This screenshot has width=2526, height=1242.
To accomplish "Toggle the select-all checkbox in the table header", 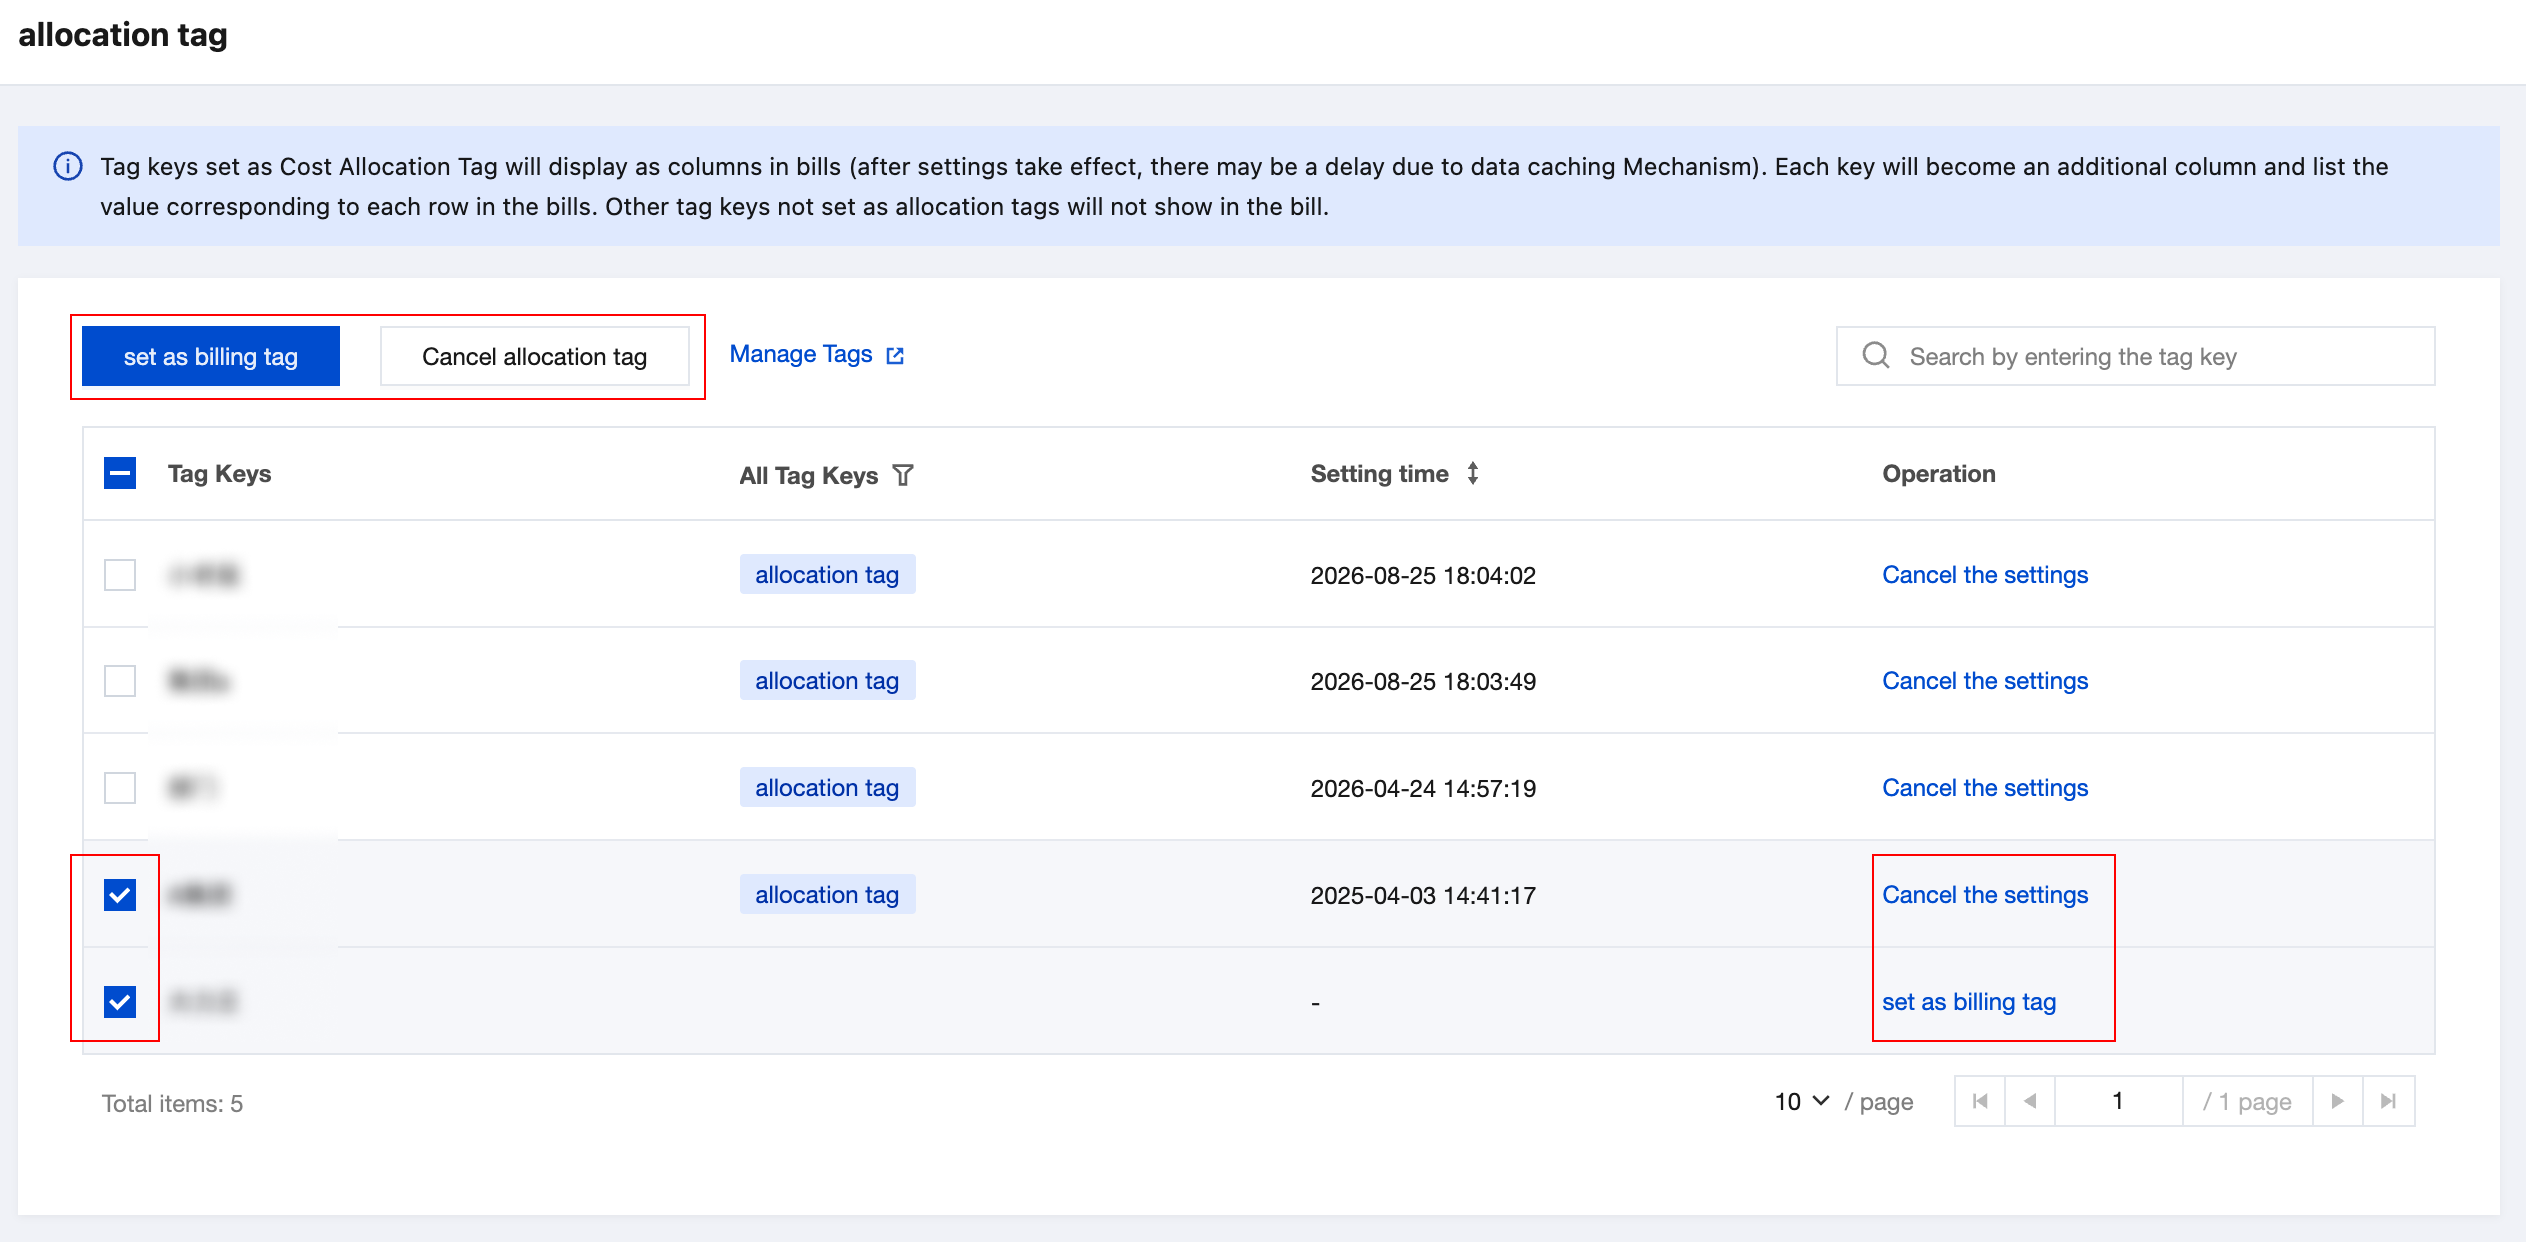I will pos(120,473).
